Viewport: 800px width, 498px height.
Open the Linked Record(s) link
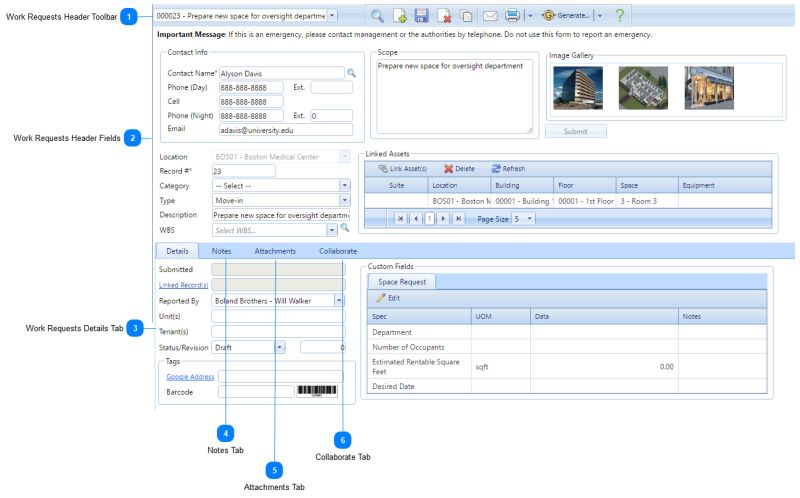(183, 285)
